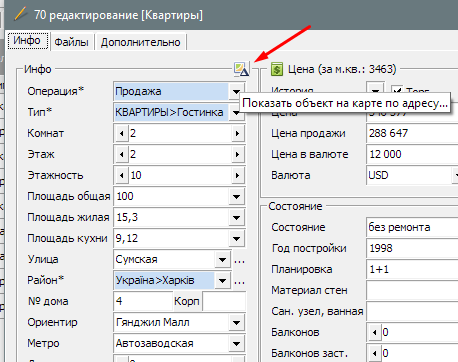Expand the Площадь общая dropdown
The image size is (458, 362).
pyautogui.click(x=236, y=197)
